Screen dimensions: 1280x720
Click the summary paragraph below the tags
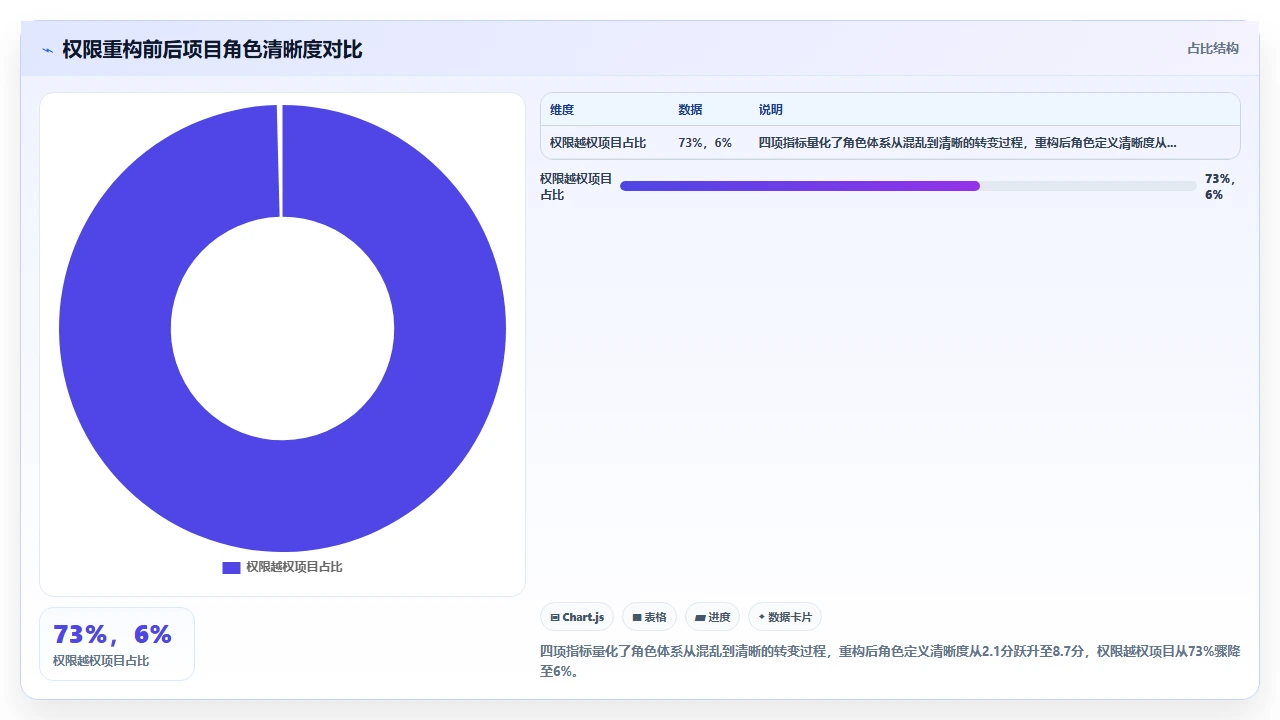pos(890,661)
